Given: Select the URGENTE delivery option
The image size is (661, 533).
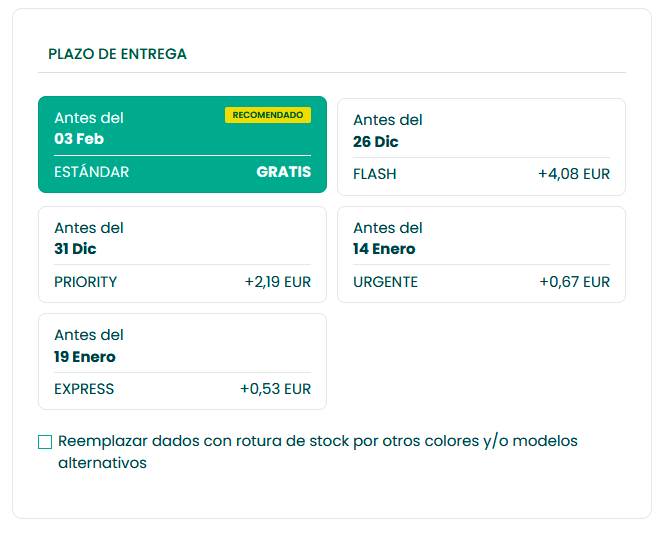Looking at the screenshot, I should 481,254.
